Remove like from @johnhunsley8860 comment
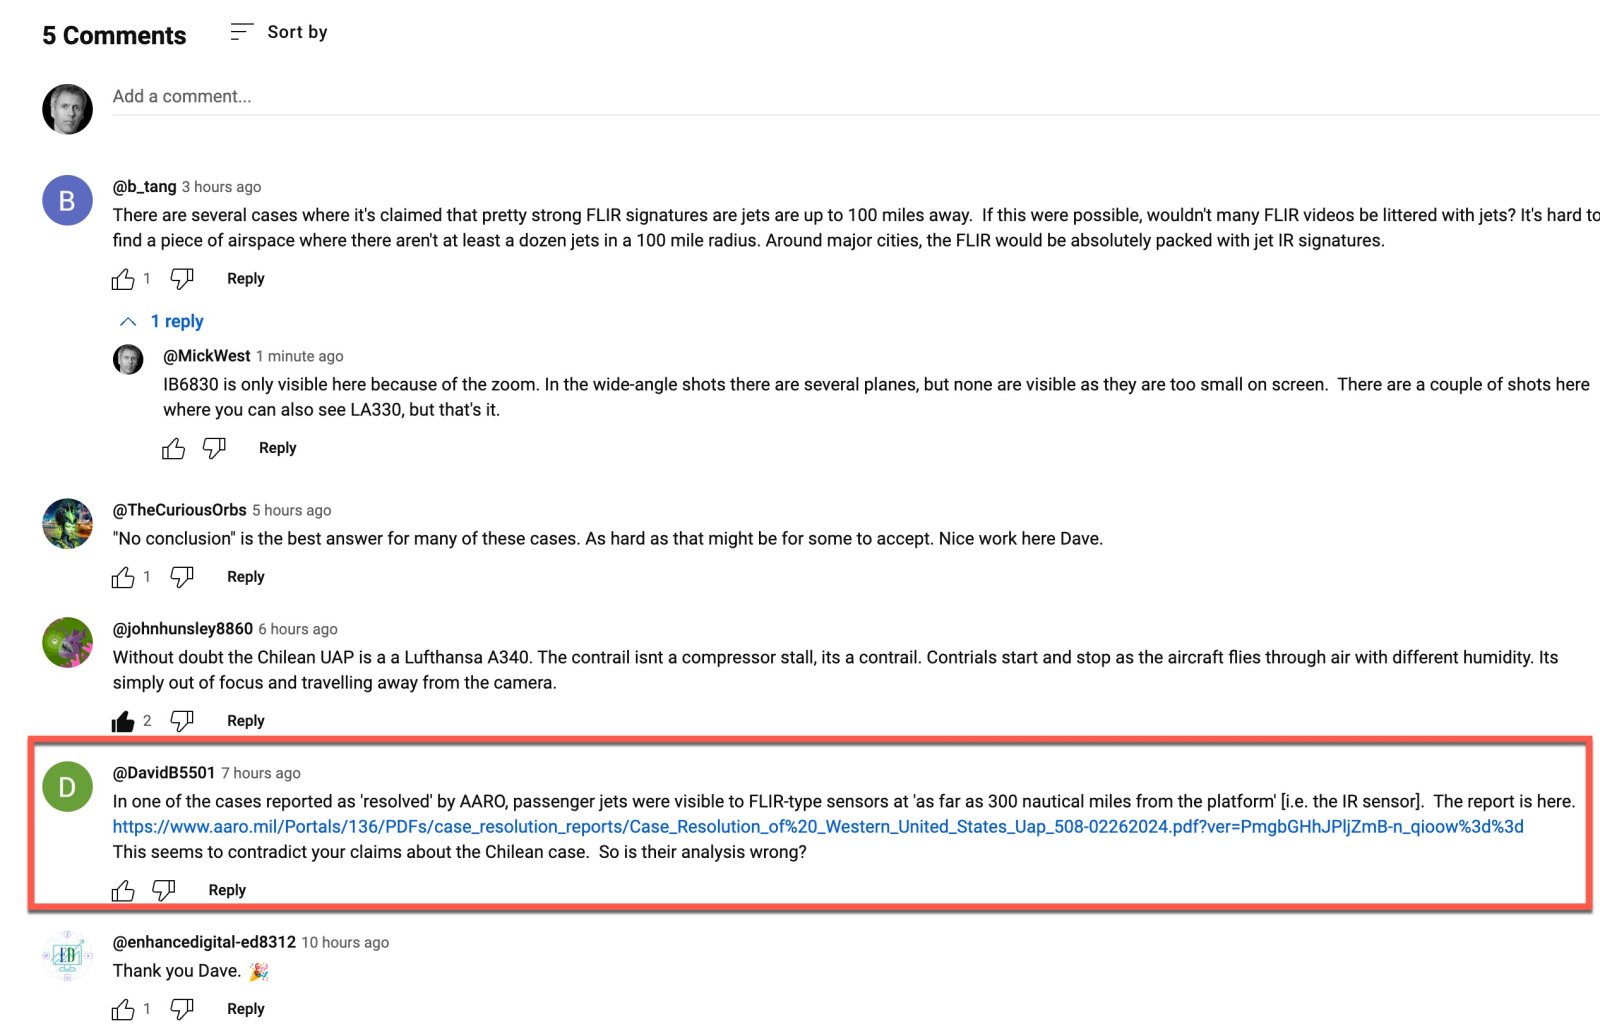The image size is (1600, 1026). click(x=123, y=721)
